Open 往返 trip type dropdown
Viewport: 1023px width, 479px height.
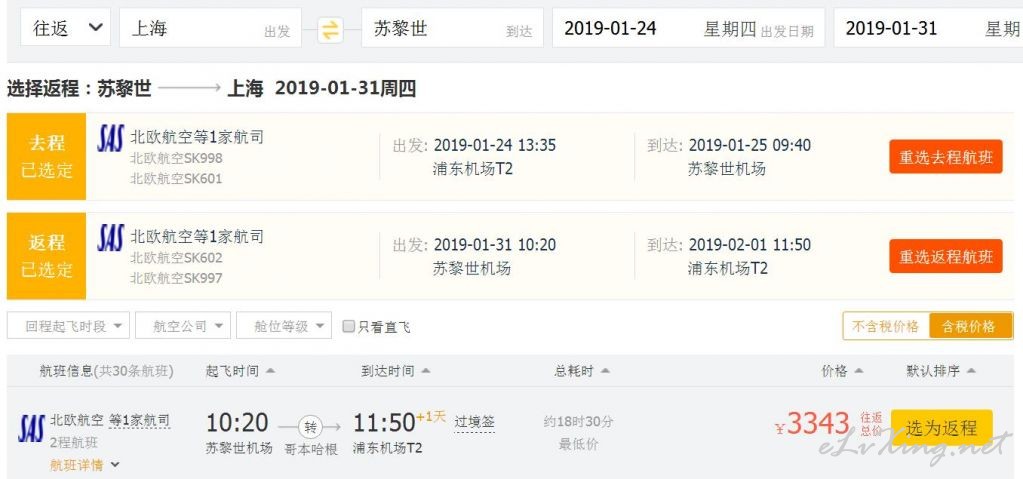(65, 27)
